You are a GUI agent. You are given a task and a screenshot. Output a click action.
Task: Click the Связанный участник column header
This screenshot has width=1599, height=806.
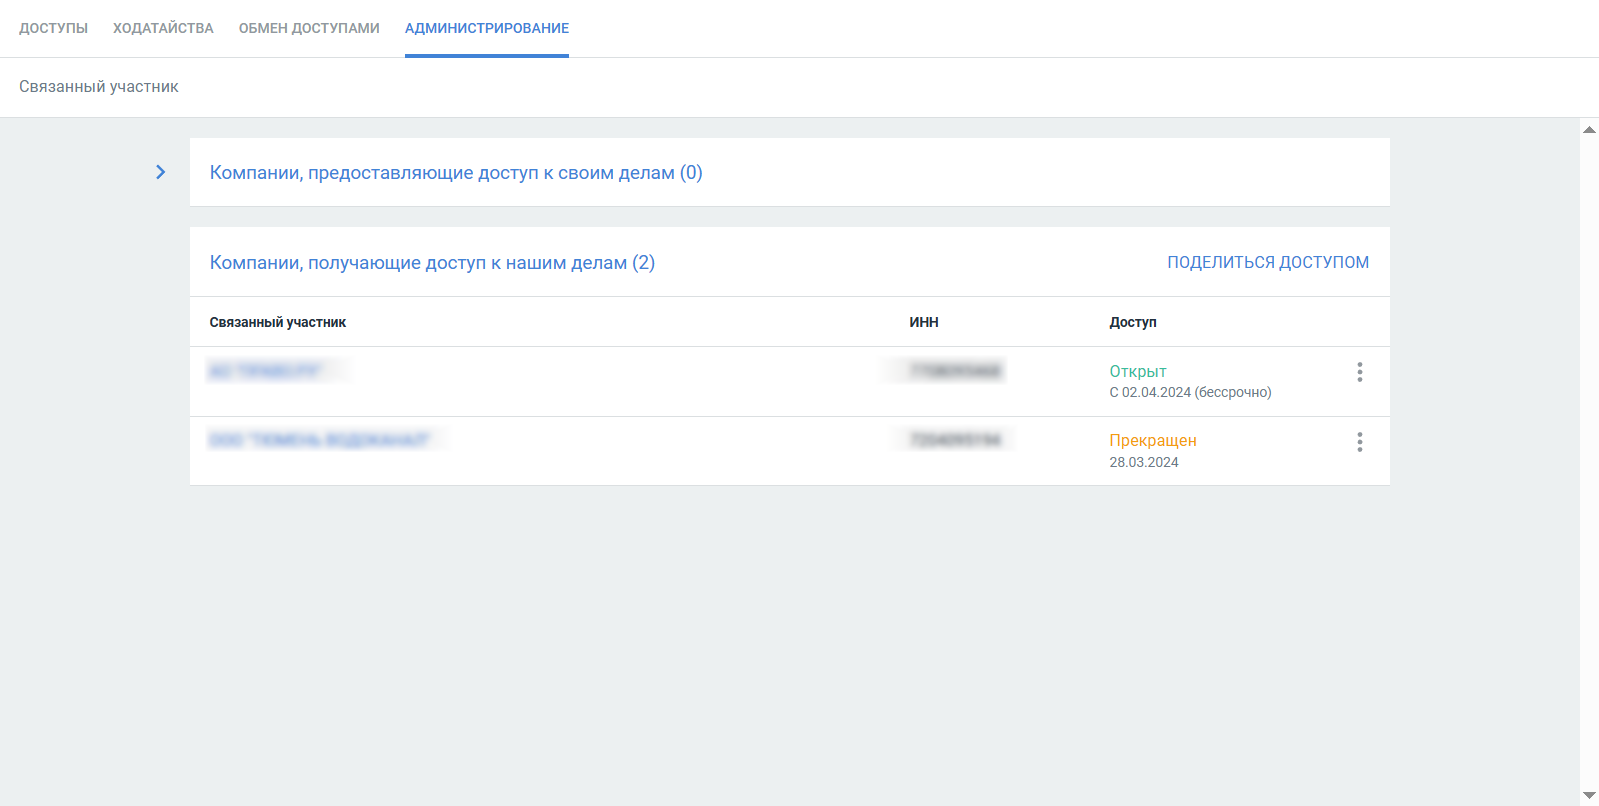click(278, 322)
